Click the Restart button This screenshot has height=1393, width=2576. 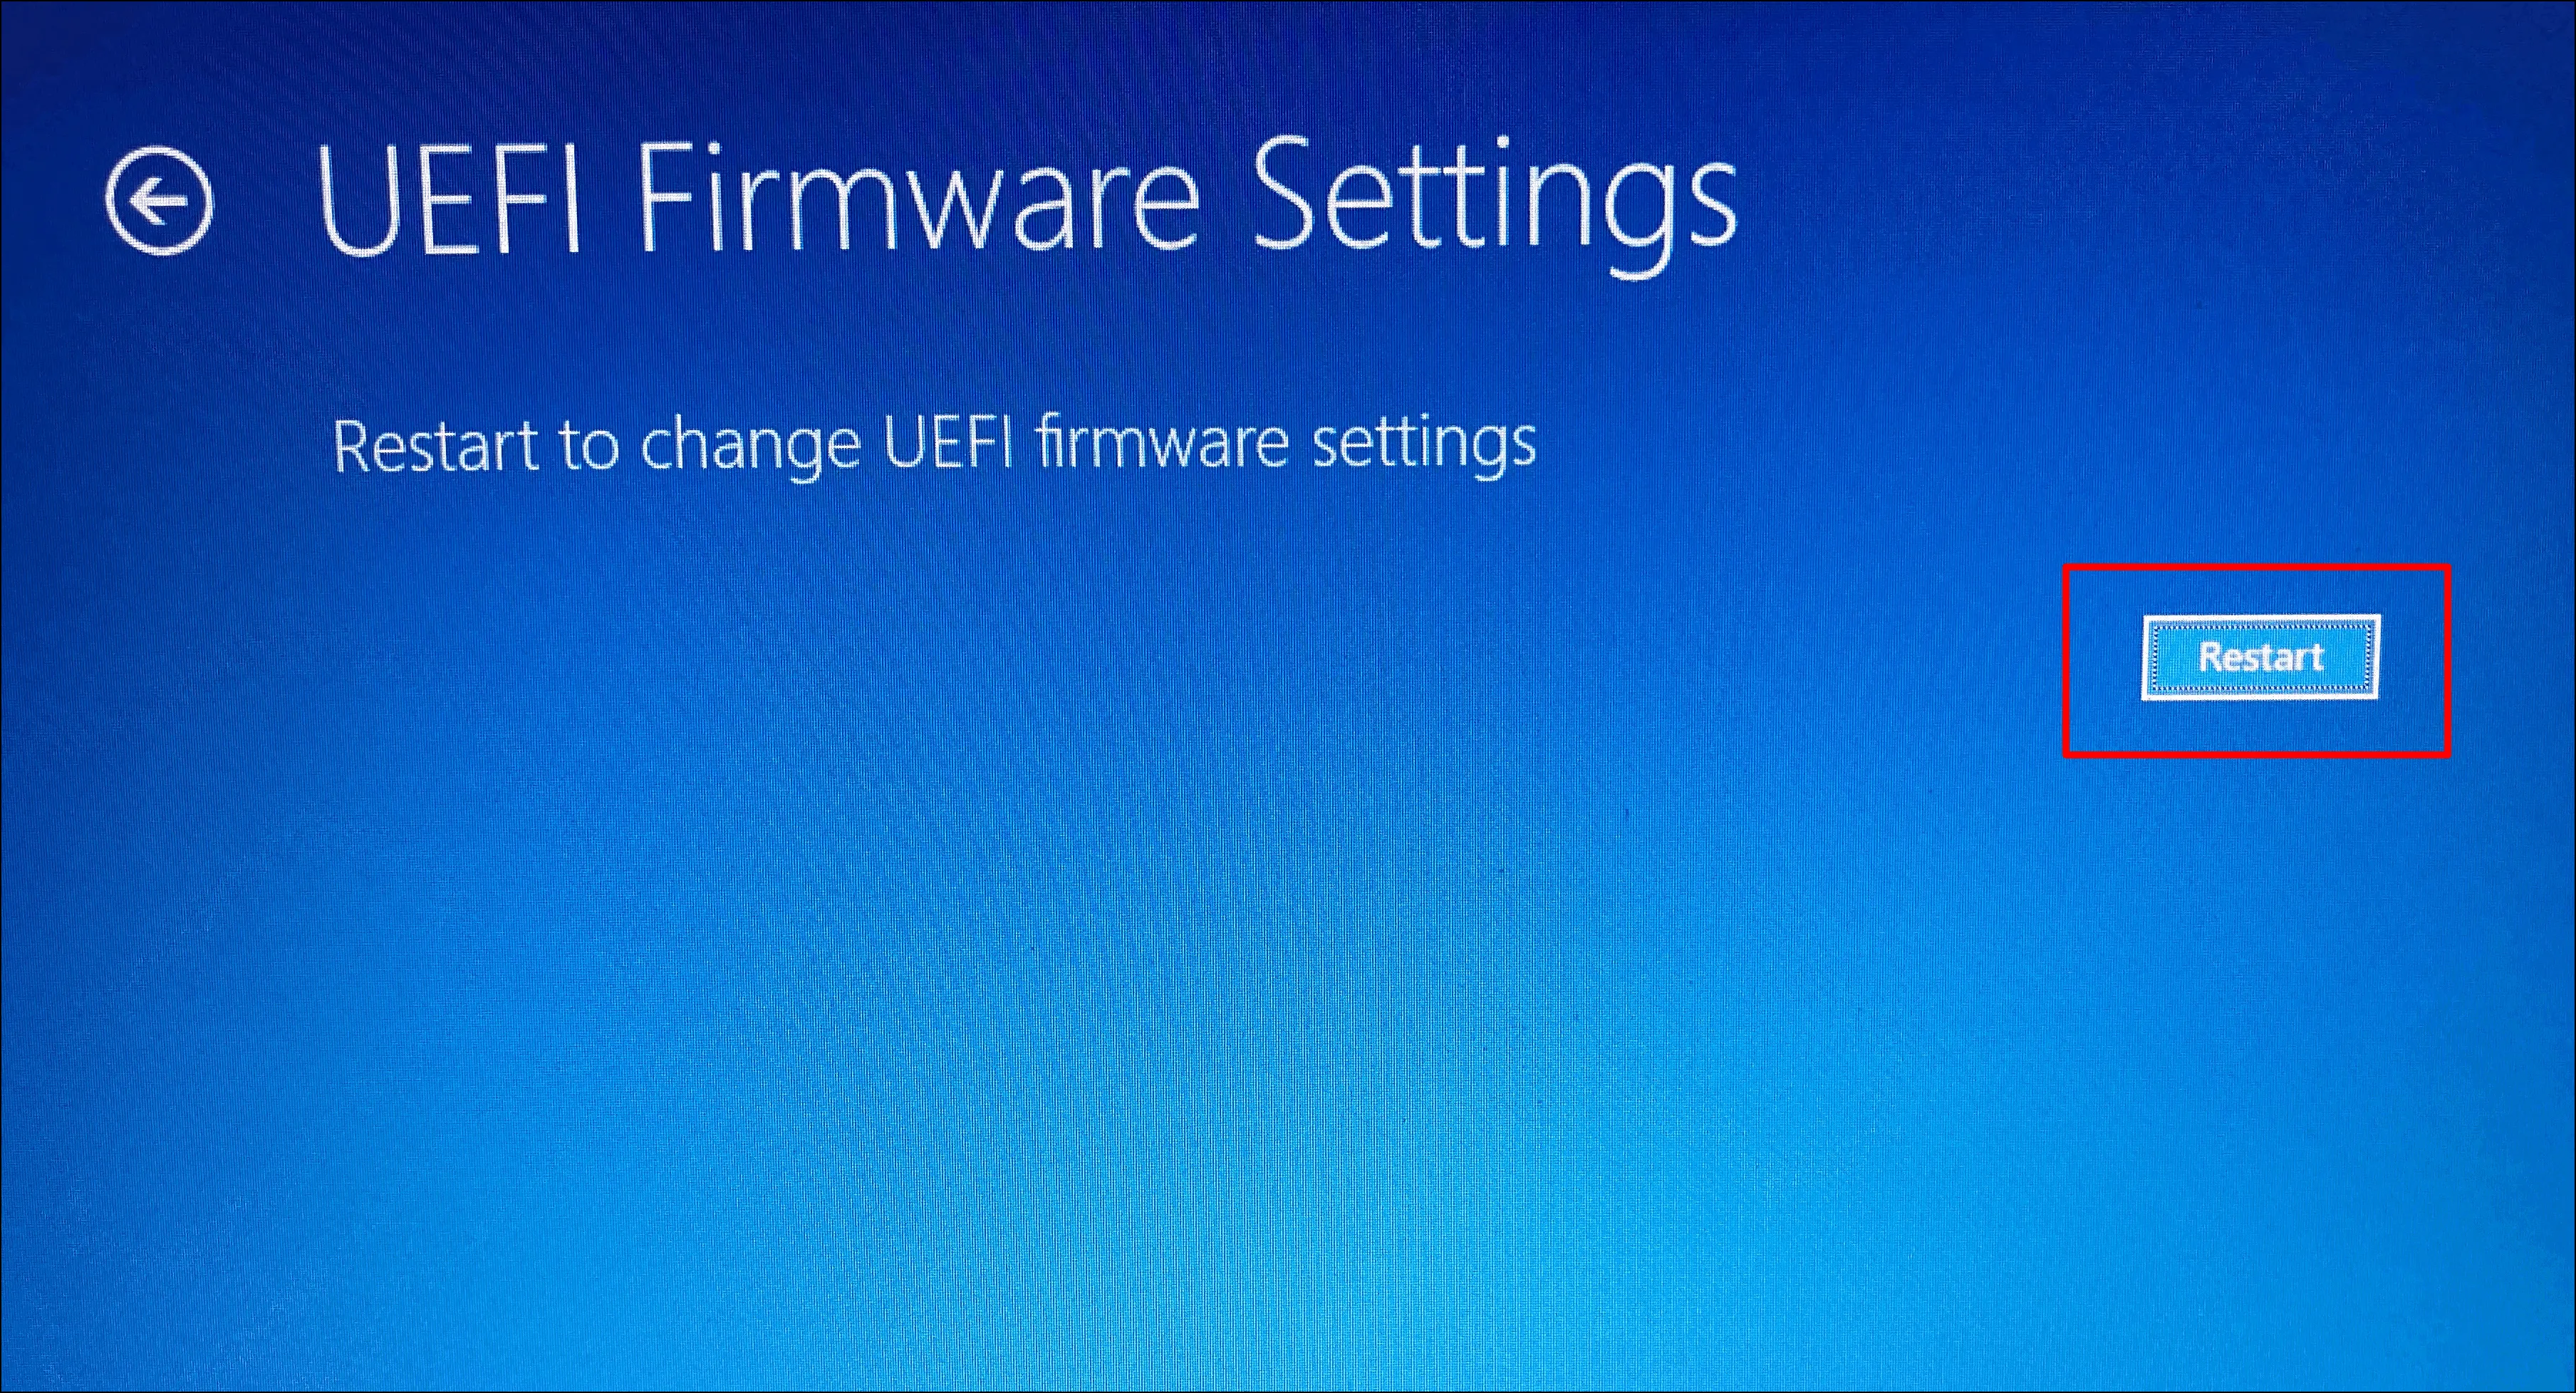point(2260,657)
